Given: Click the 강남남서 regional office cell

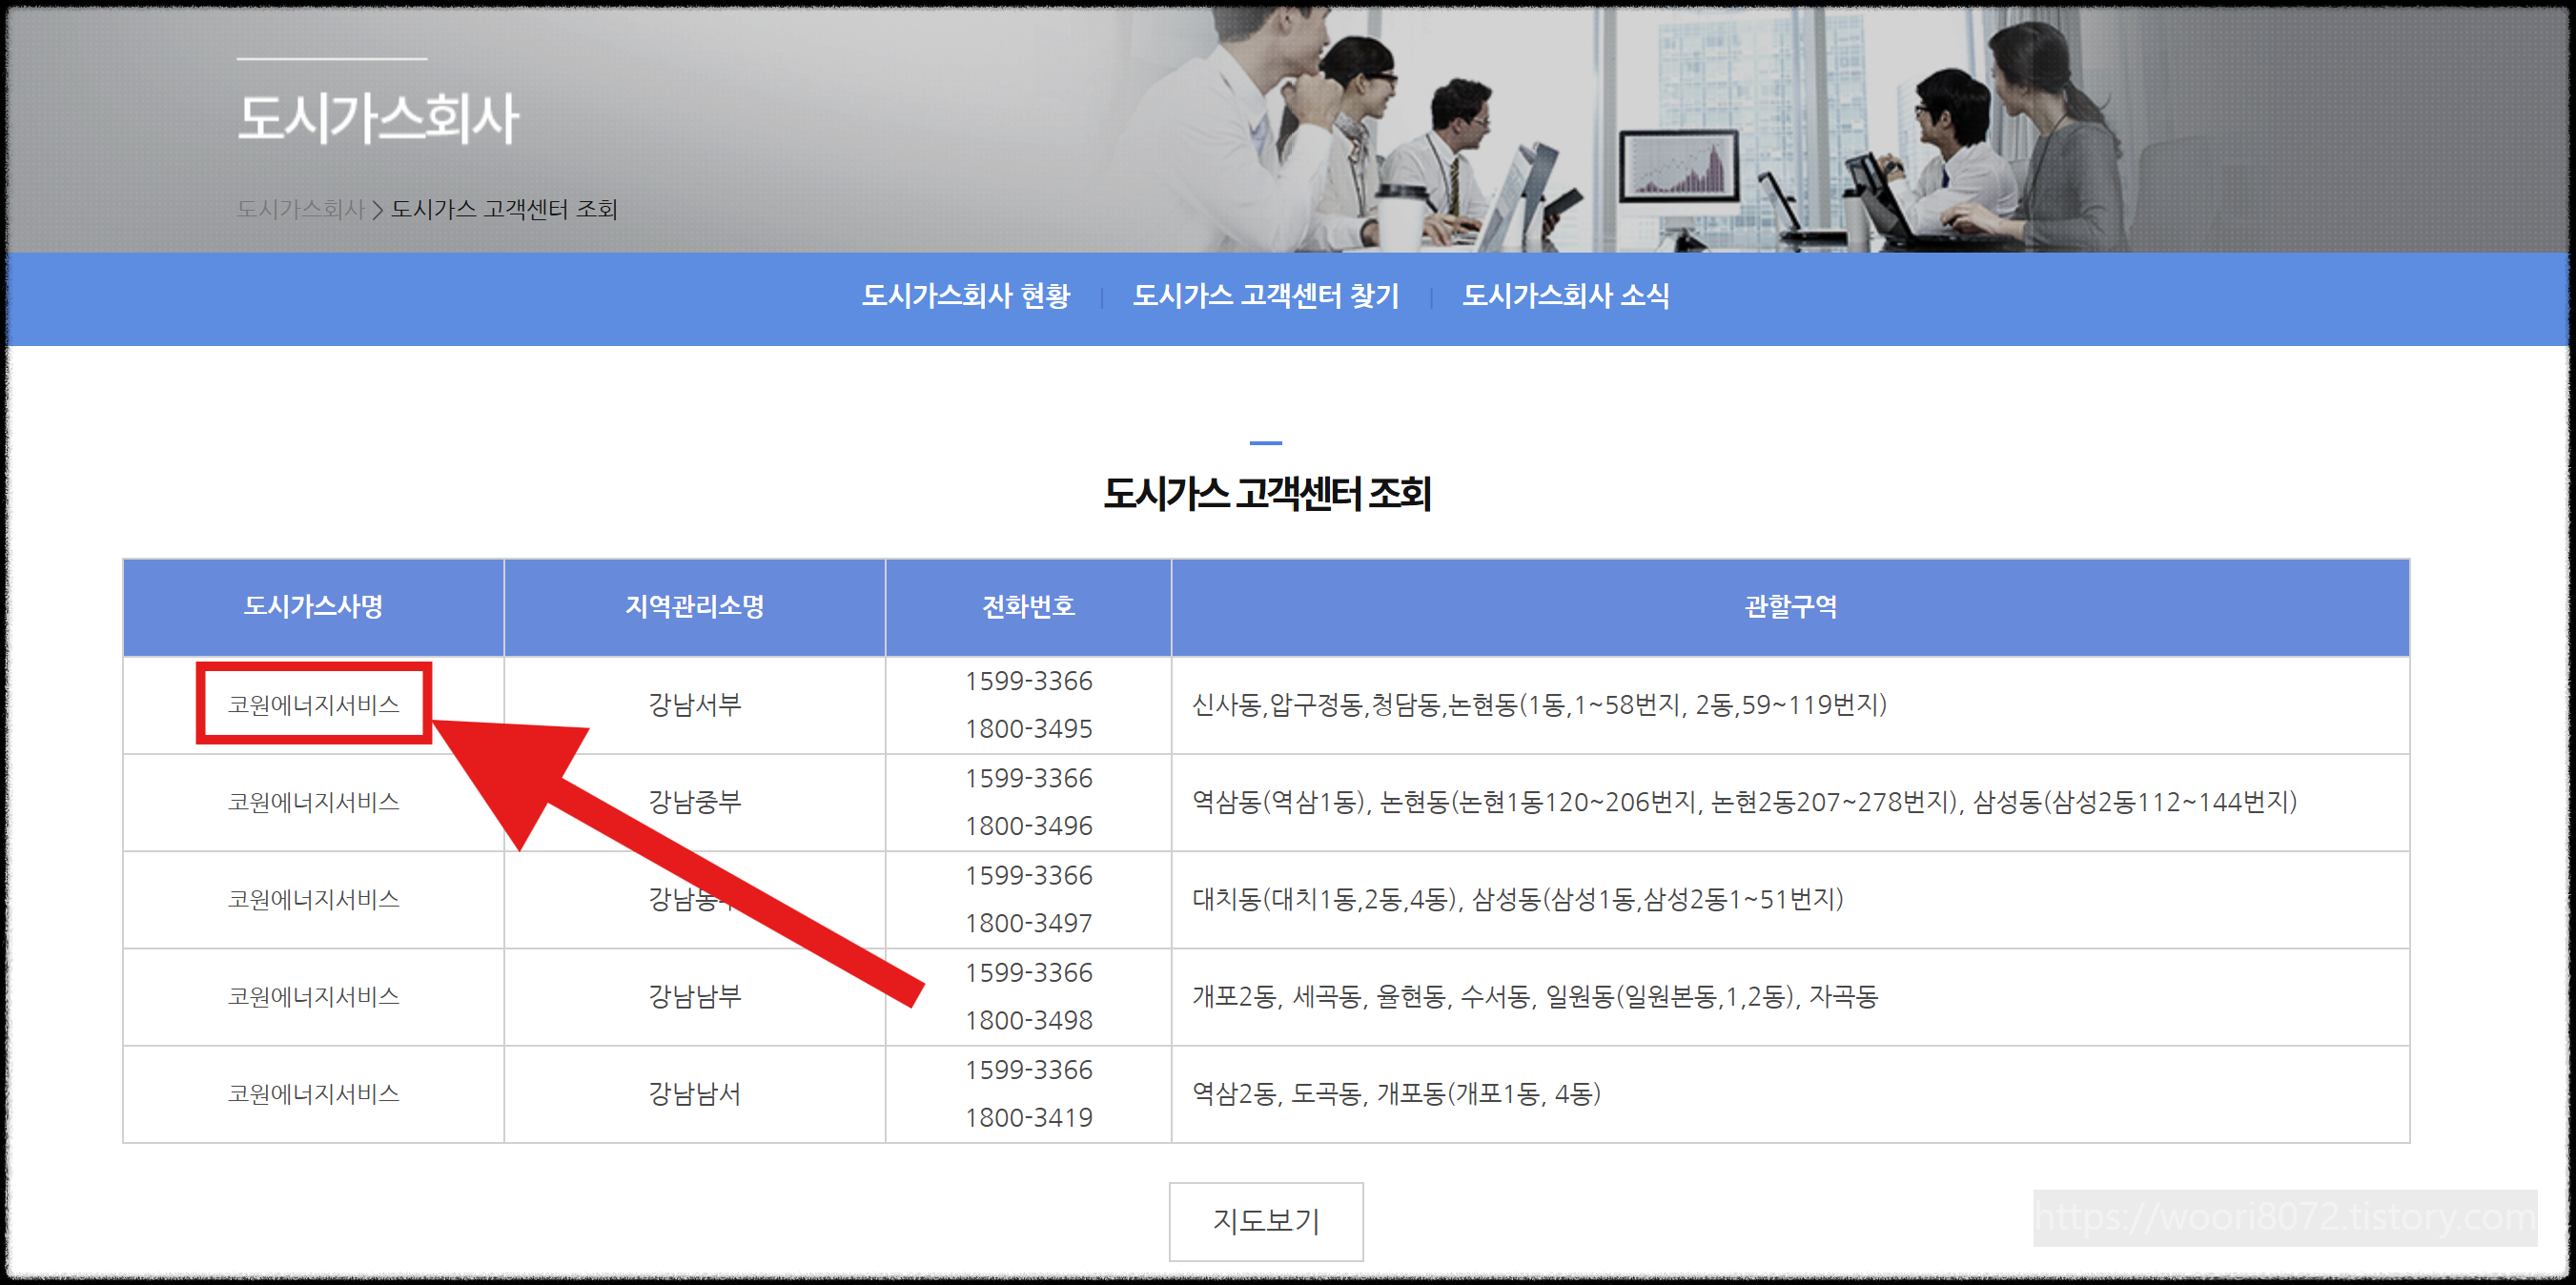Looking at the screenshot, I should pos(694,1093).
